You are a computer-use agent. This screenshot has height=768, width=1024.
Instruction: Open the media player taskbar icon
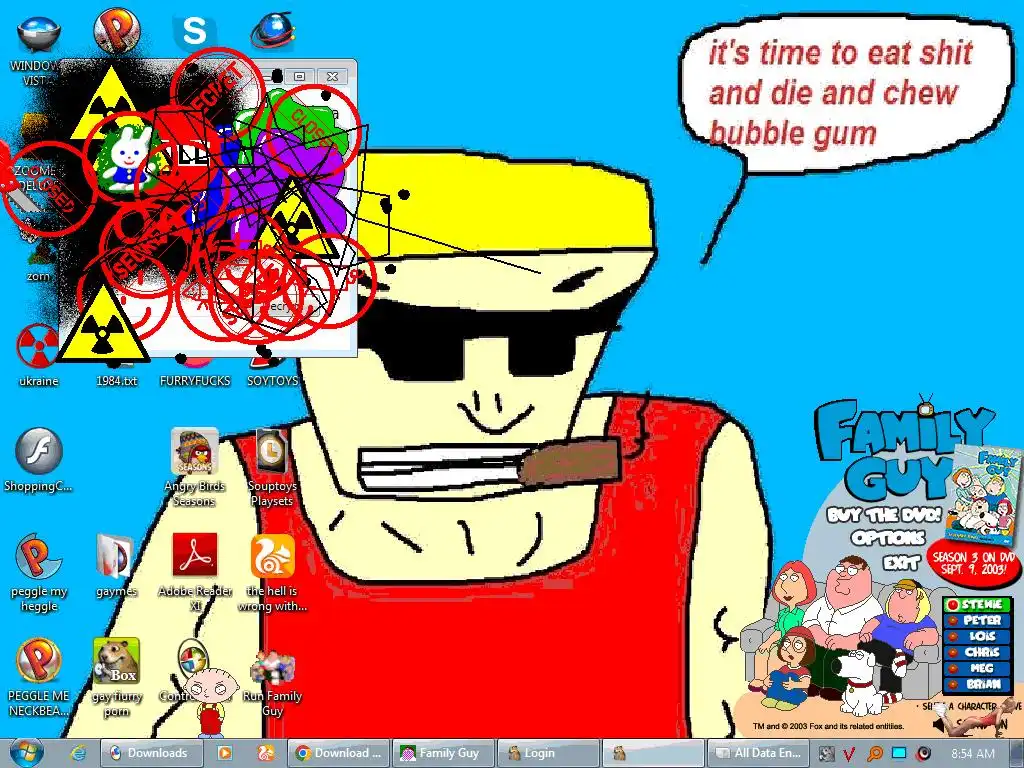(224, 753)
